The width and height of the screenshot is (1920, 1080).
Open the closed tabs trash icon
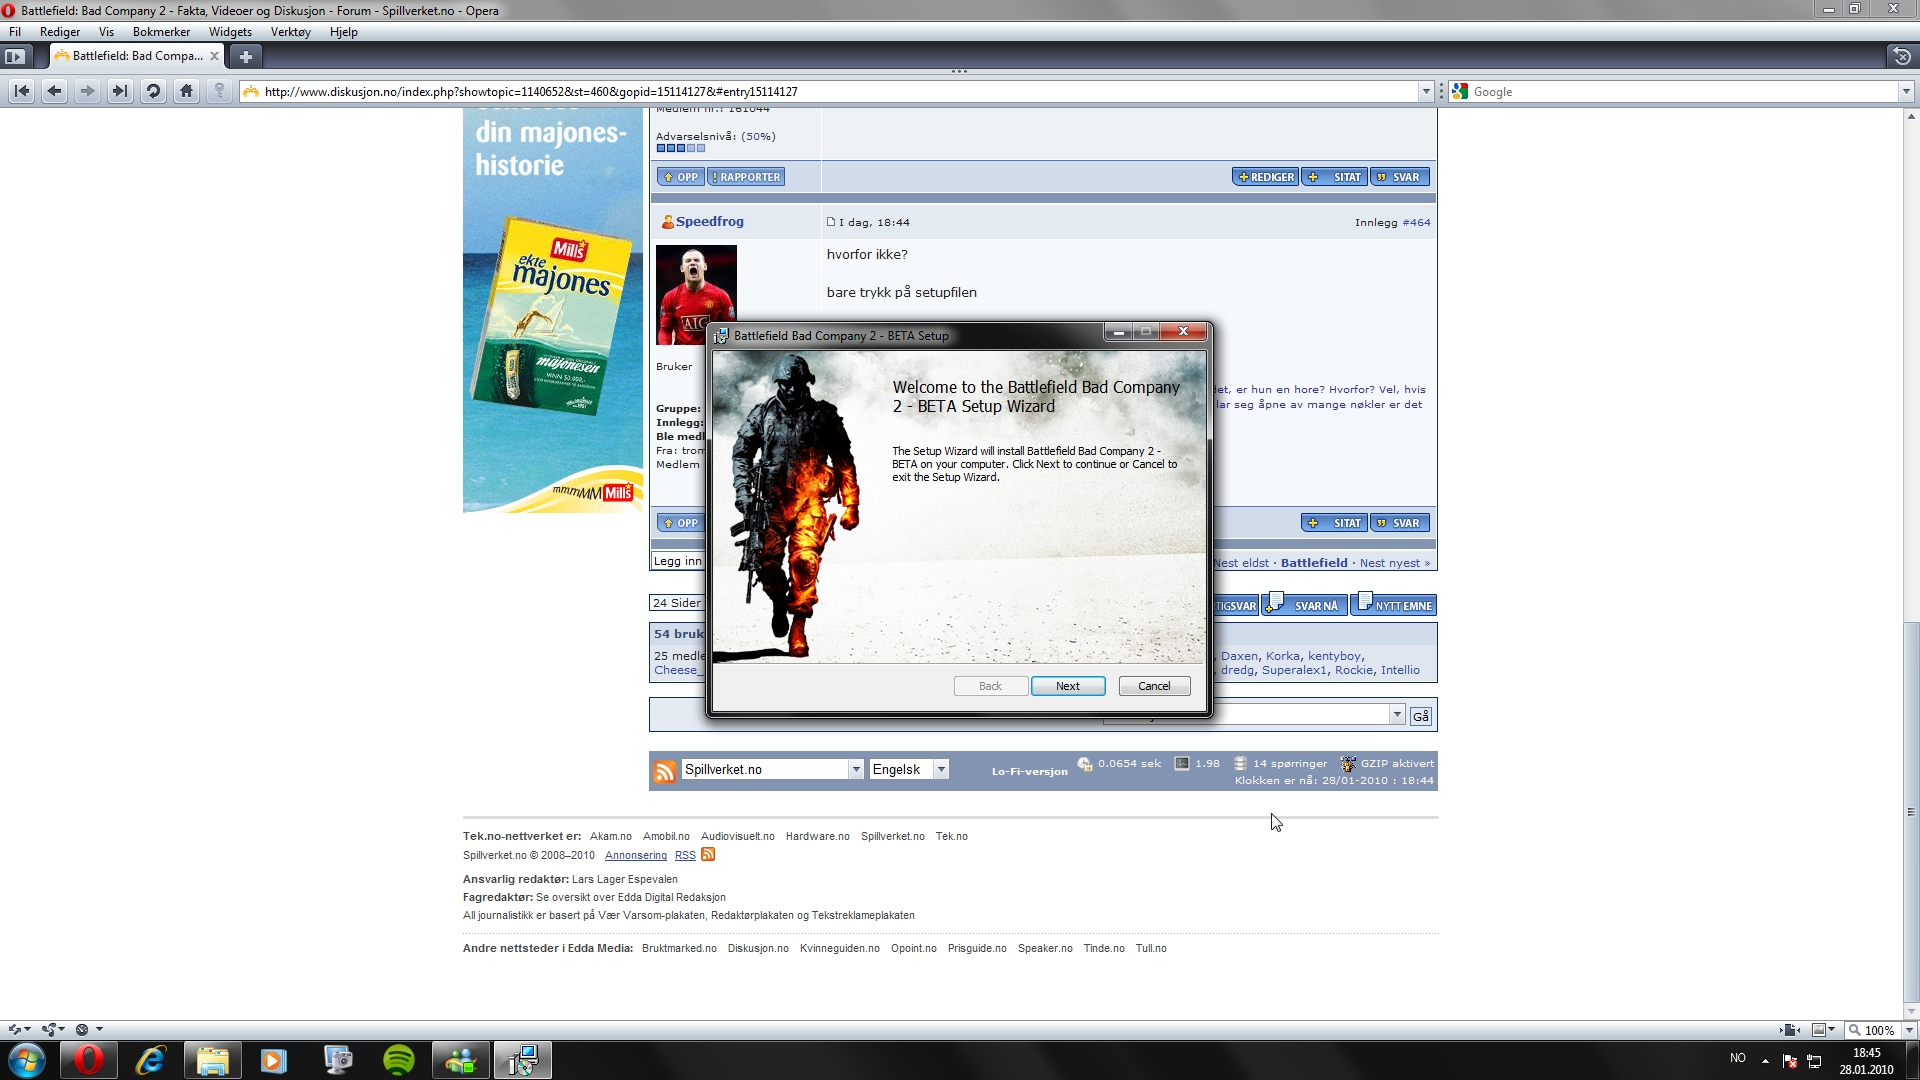click(1902, 56)
